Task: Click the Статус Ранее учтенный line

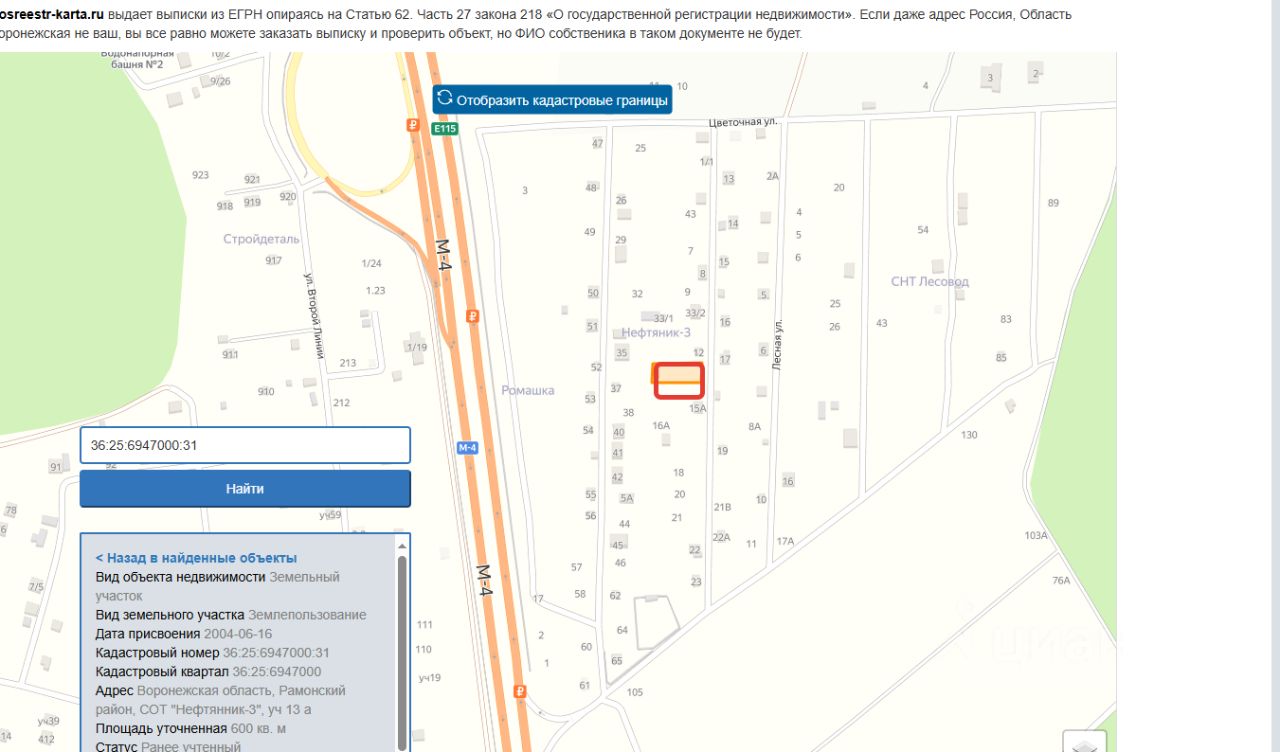Action: click(168, 747)
